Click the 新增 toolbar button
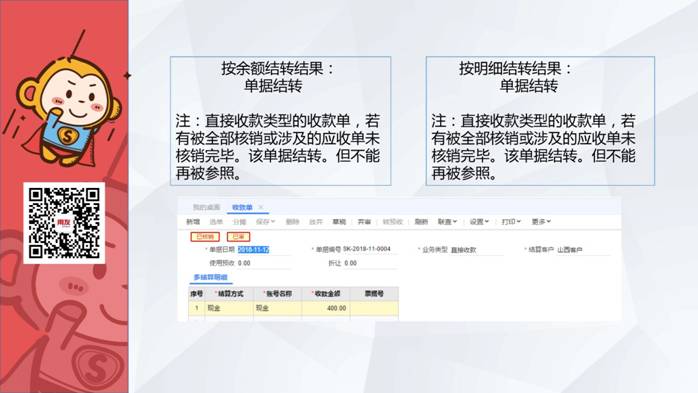Screen dimensions: 698x393 pyautogui.click(x=193, y=222)
